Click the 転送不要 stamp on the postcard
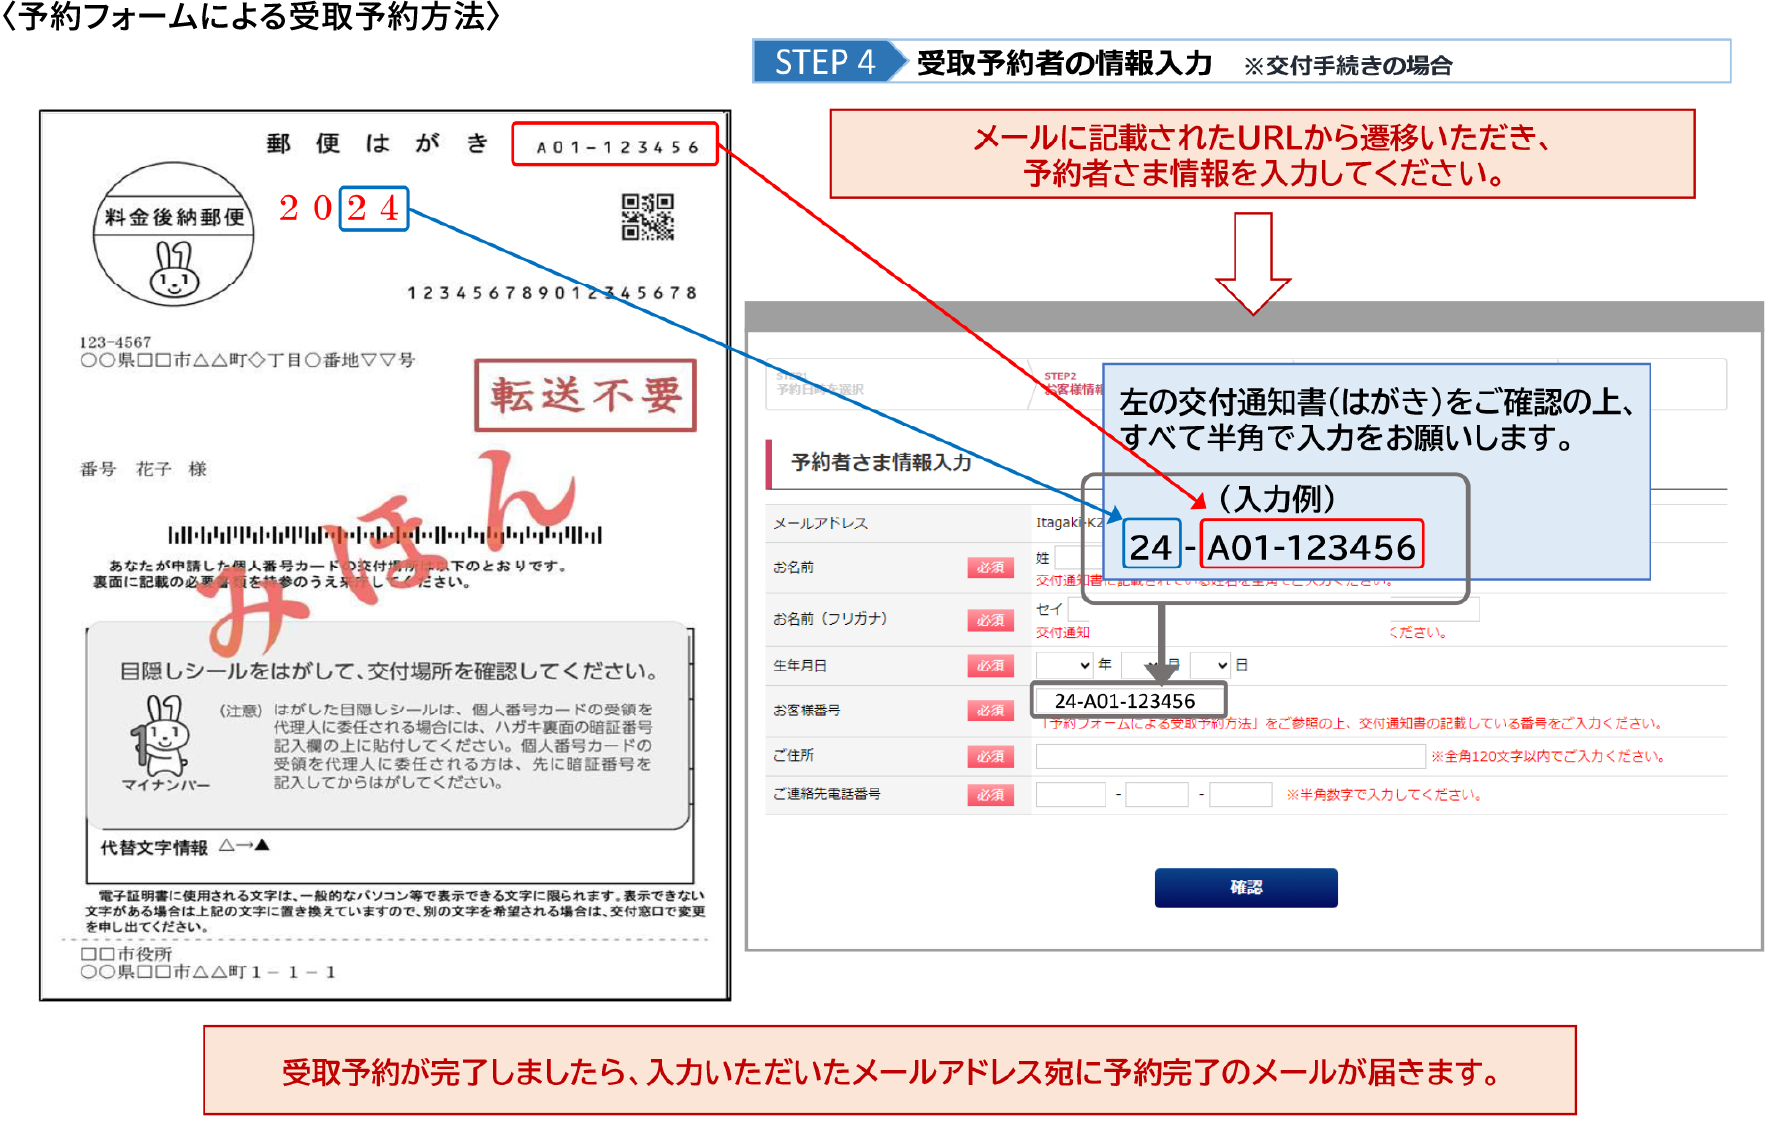The image size is (1780, 1142). click(586, 395)
